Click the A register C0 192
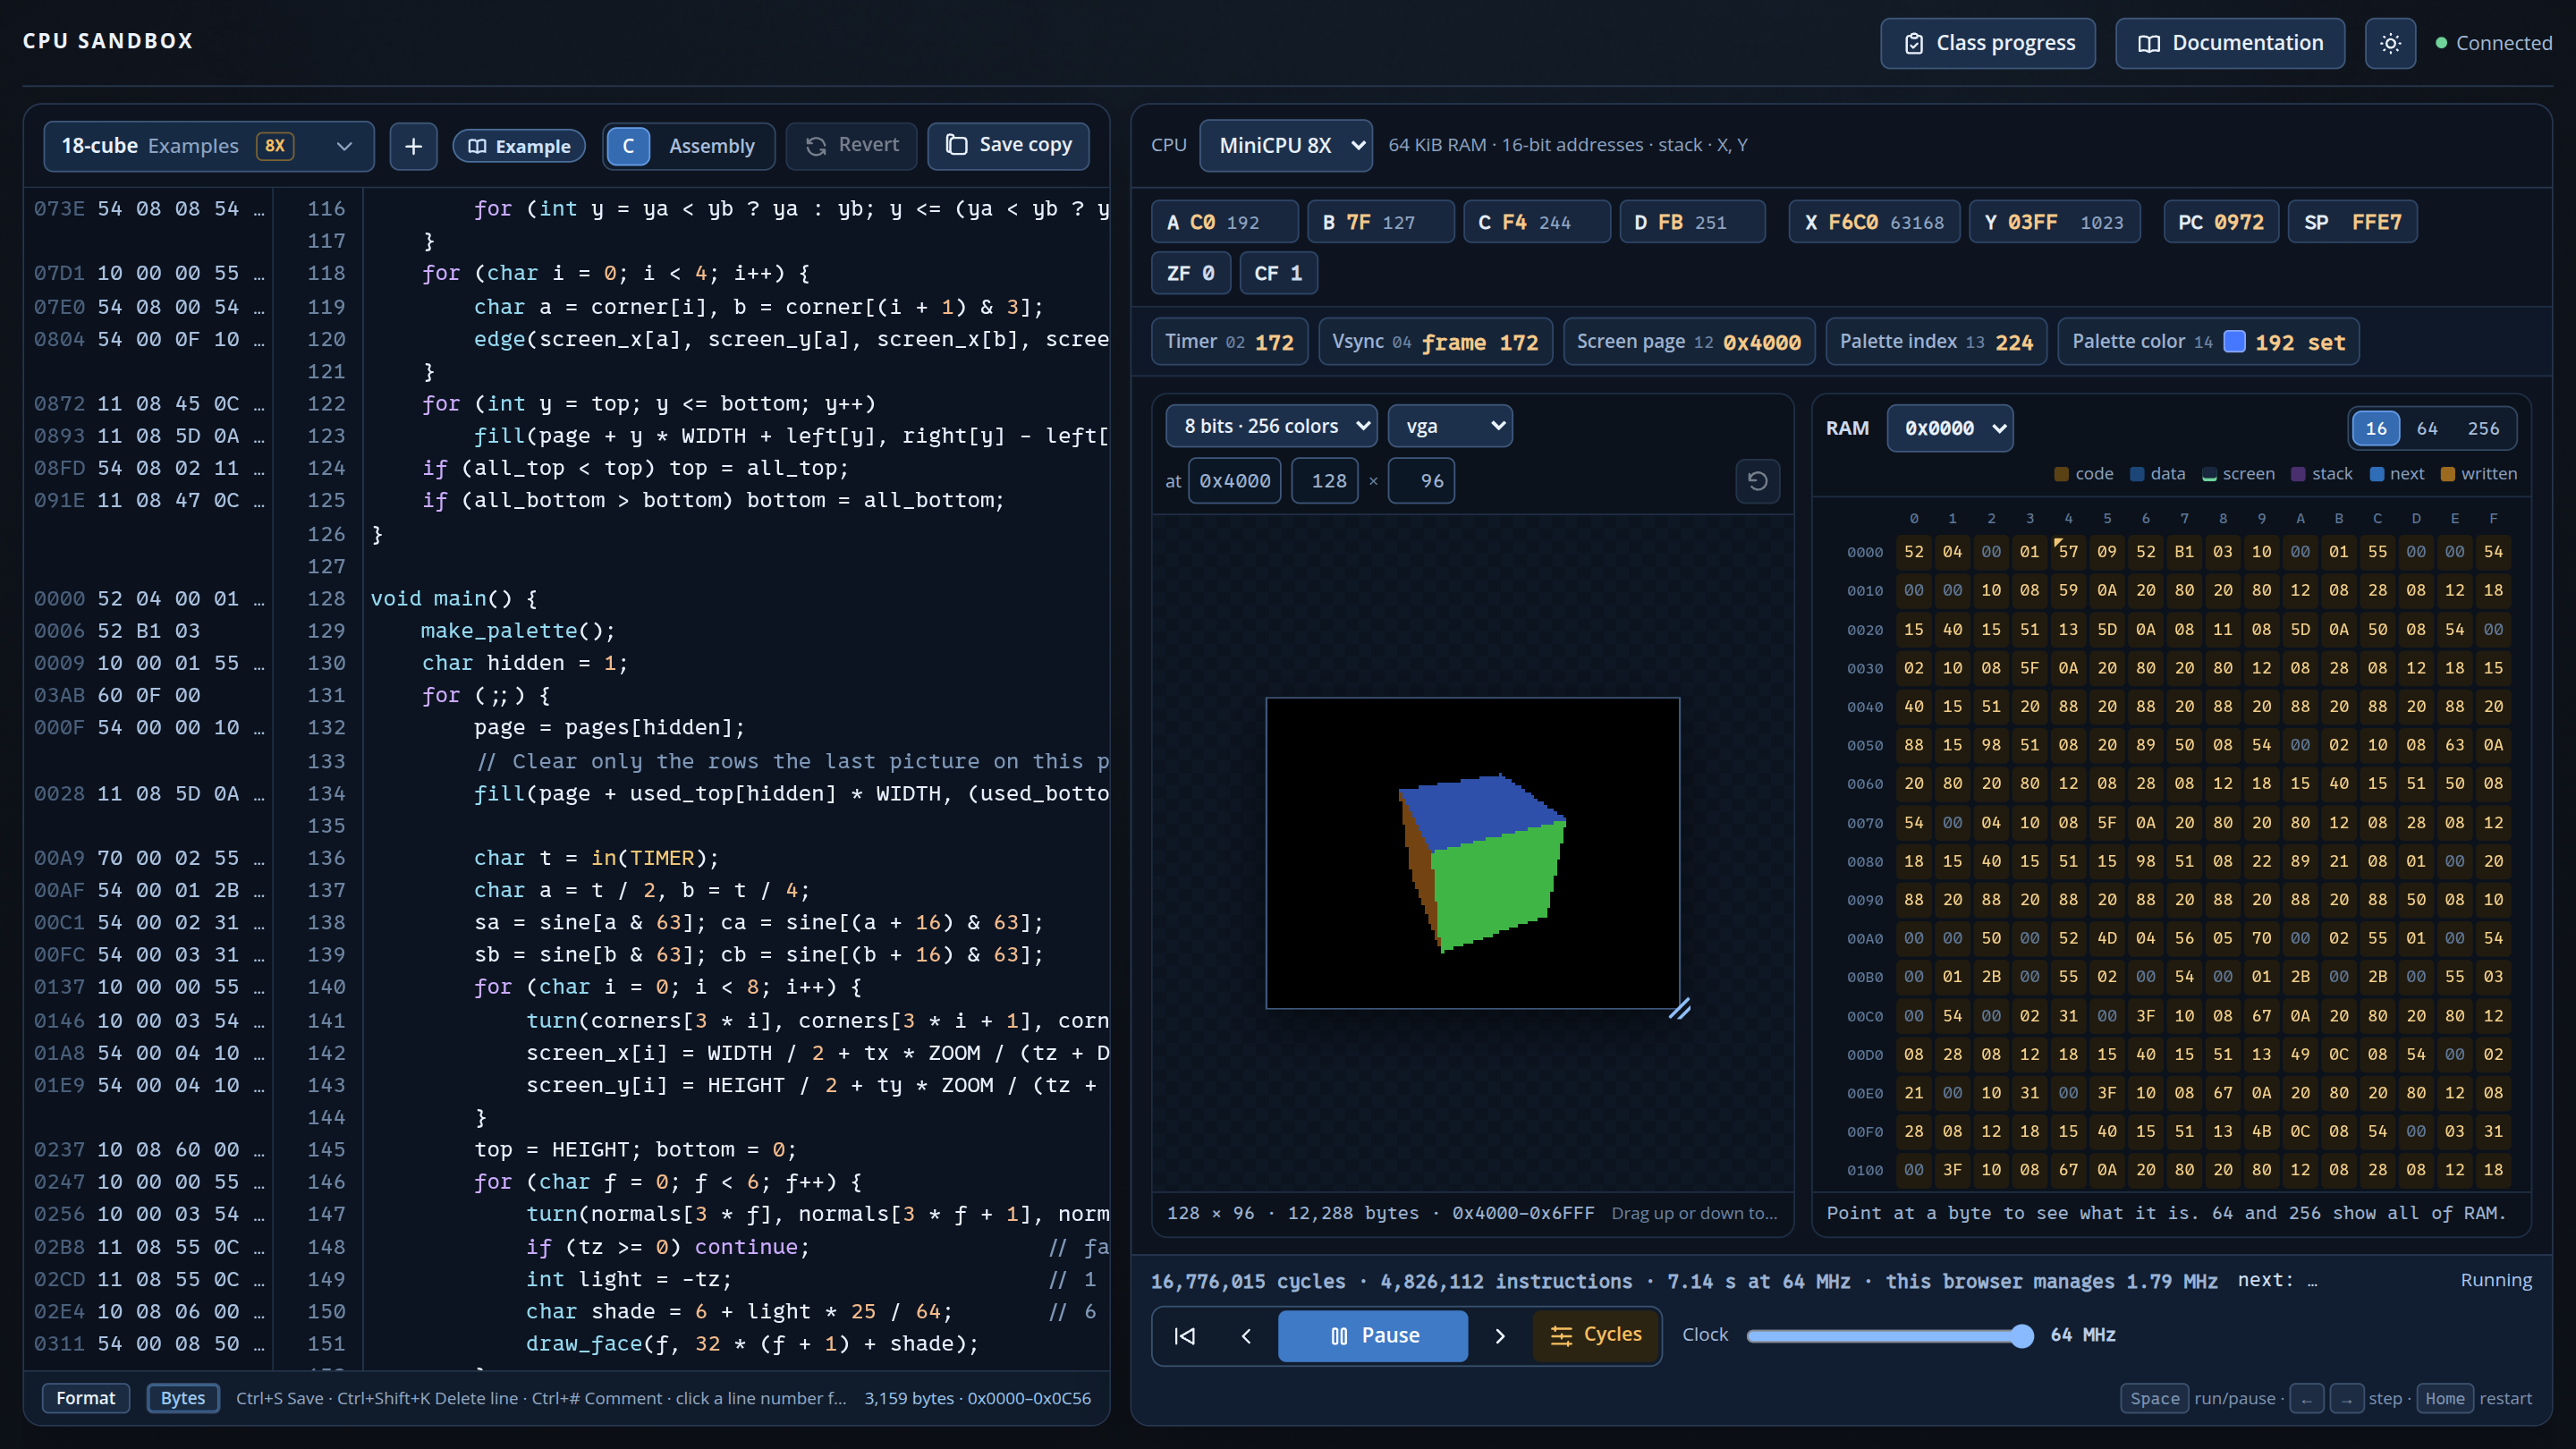The image size is (2576, 1449). [1224, 222]
